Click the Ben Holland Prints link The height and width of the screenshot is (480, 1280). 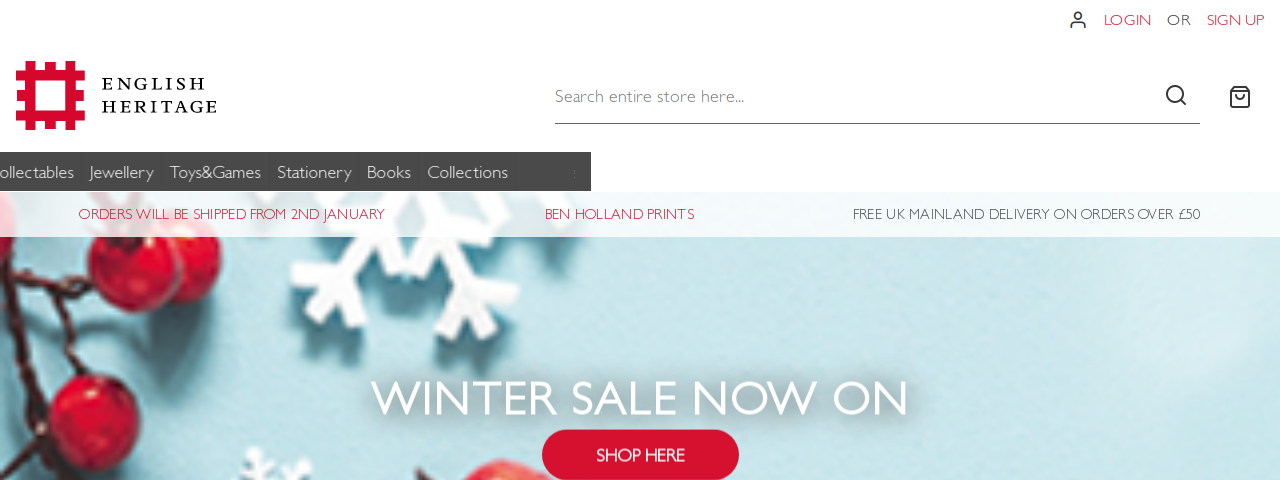619,214
